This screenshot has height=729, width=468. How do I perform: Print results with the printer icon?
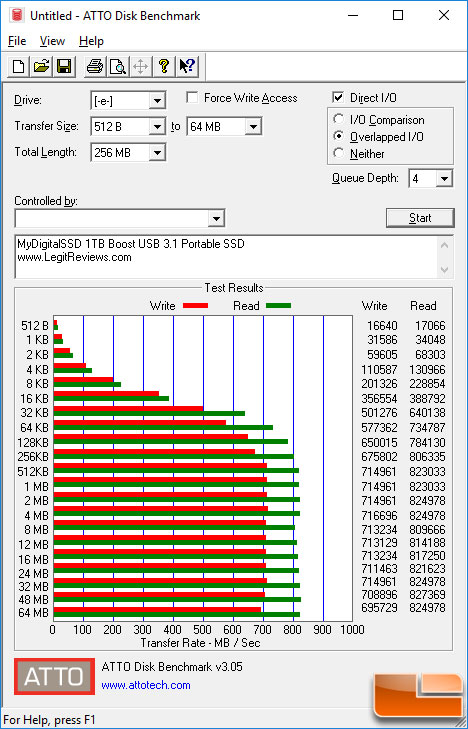(x=95, y=66)
